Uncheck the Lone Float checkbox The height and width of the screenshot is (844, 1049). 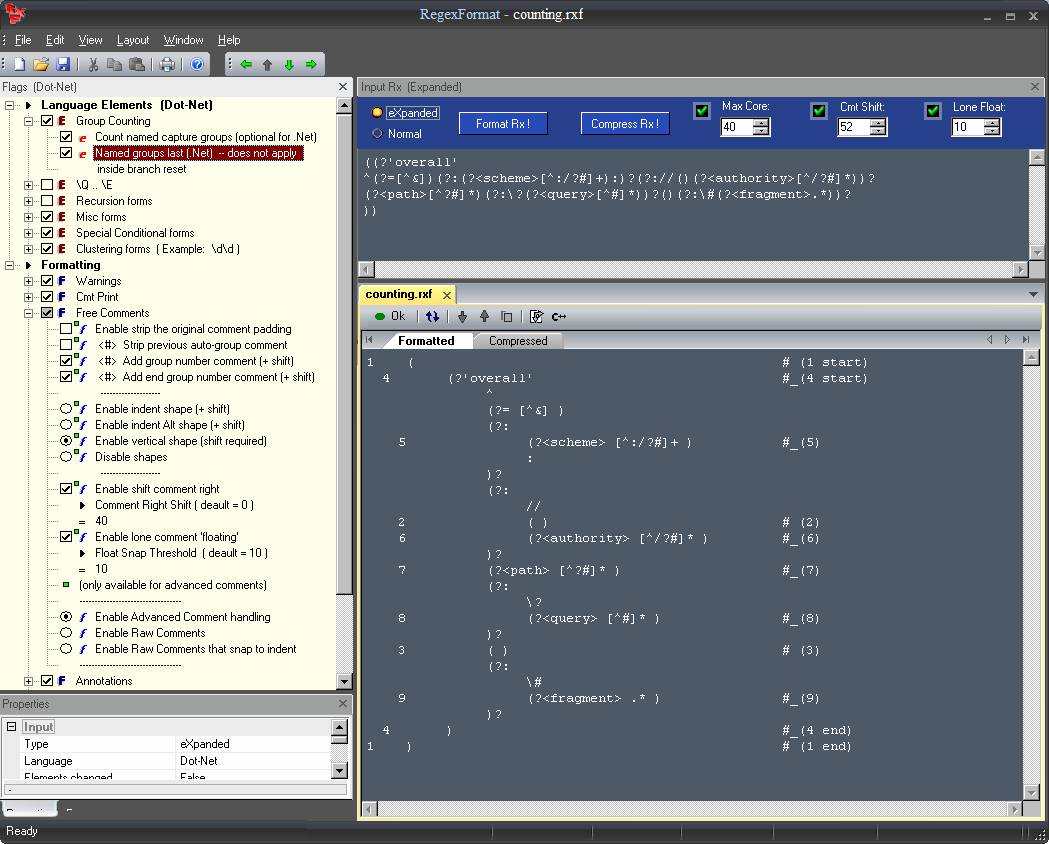click(x=933, y=110)
